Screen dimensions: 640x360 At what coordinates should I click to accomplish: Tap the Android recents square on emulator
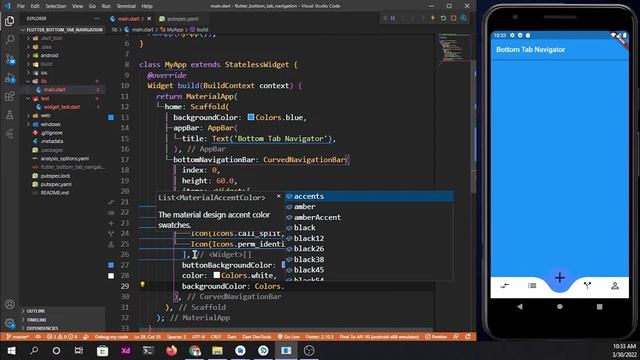click(x=599, y=307)
